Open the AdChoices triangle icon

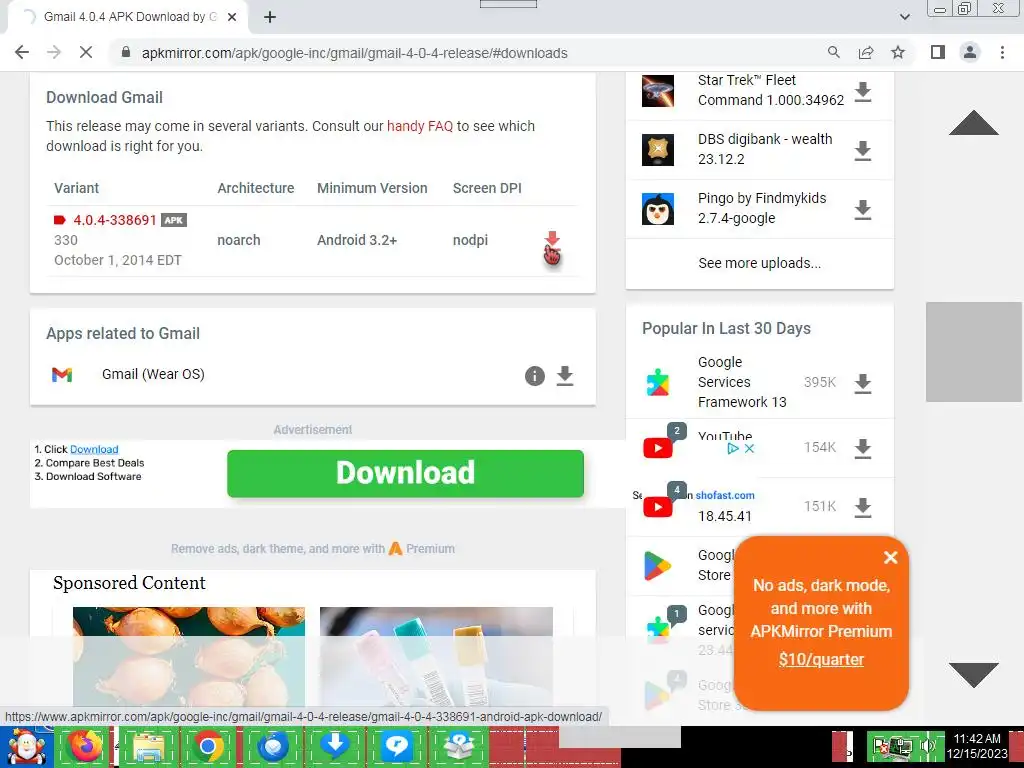pos(733,449)
